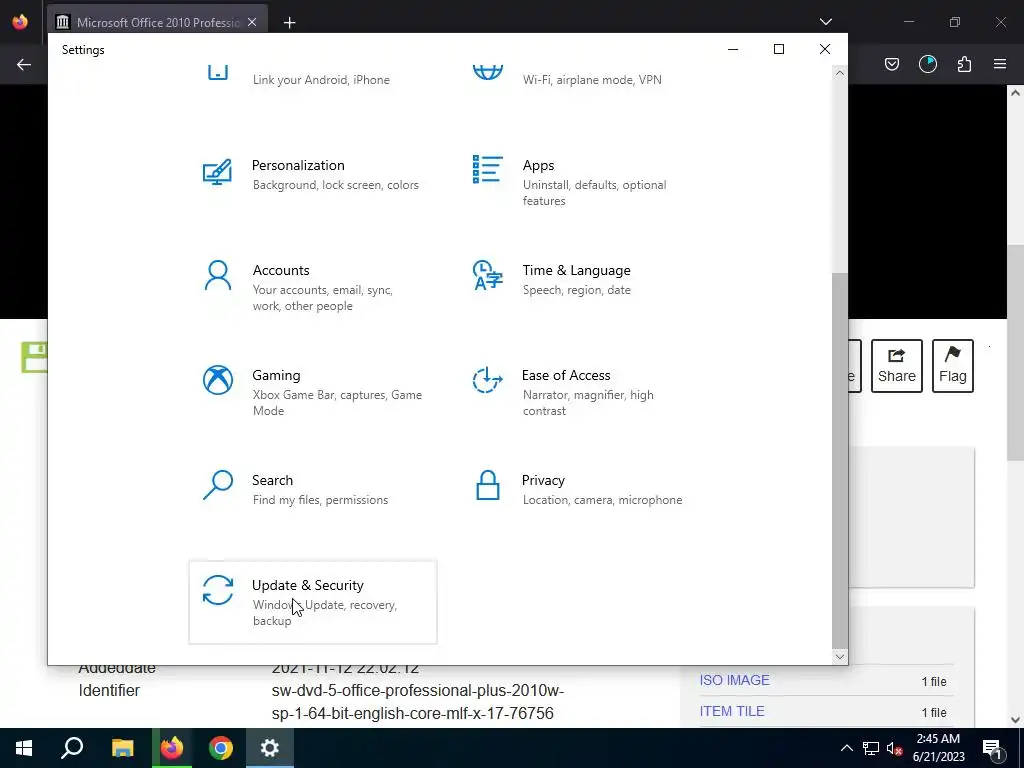Click Firefox page scrollbar down arrow

tap(1016, 720)
